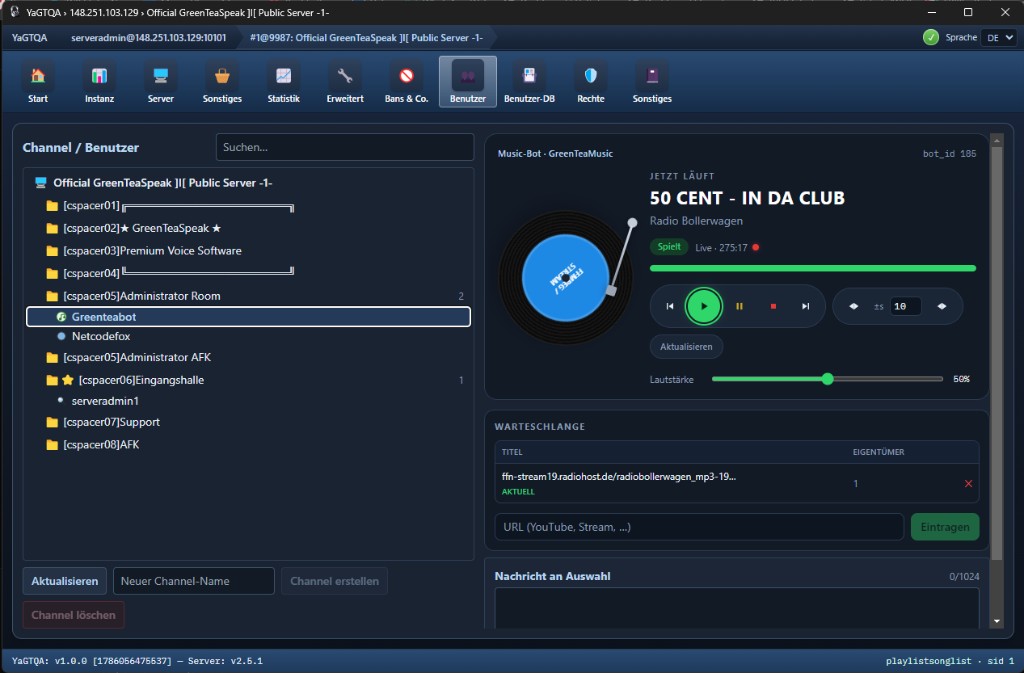The image size is (1024, 673).
Task: Open the Statistik toolbar section
Action: [x=283, y=82]
